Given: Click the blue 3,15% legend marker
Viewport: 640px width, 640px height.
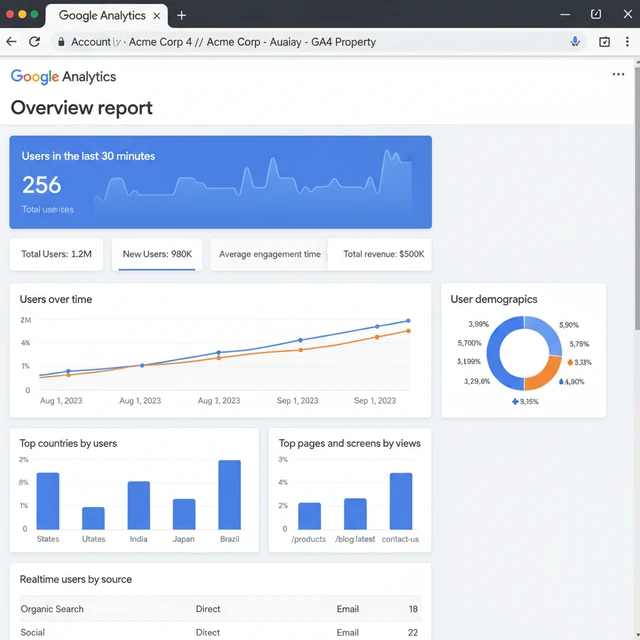Looking at the screenshot, I should 515,402.
